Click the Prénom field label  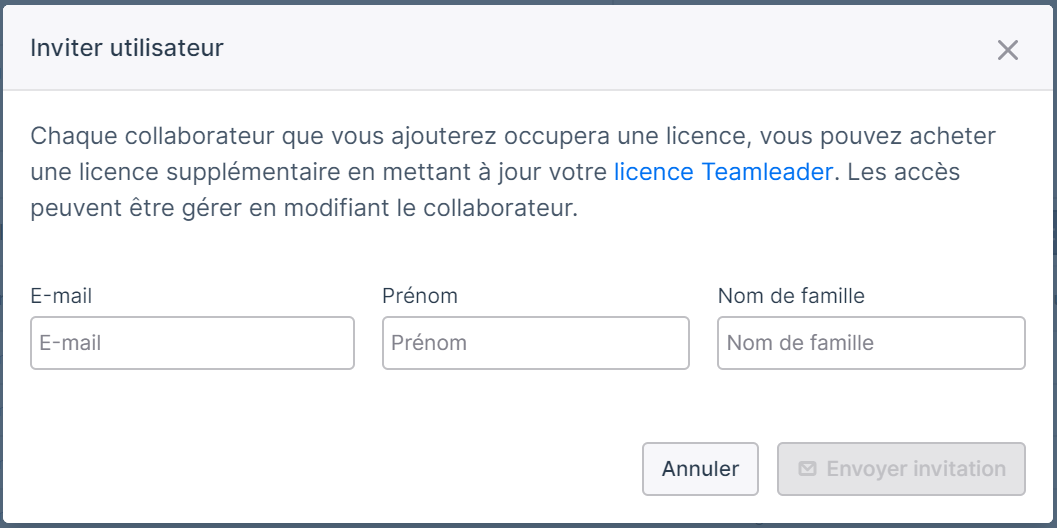[419, 295]
